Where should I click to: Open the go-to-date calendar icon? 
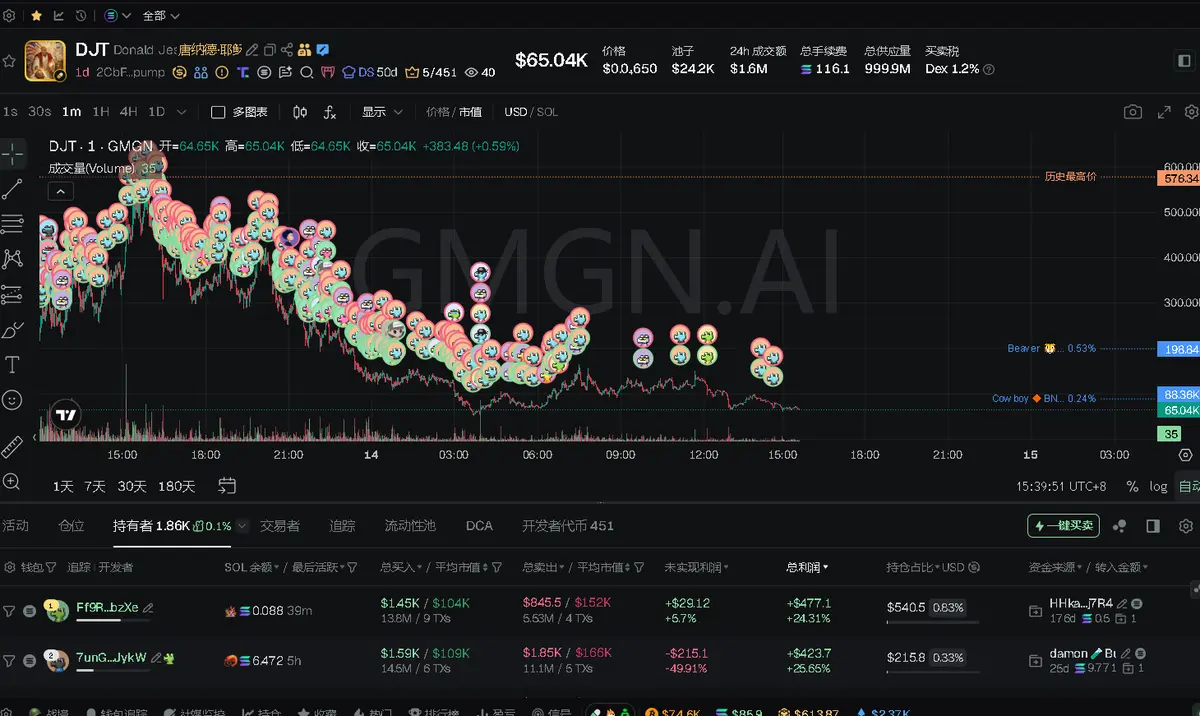point(227,486)
